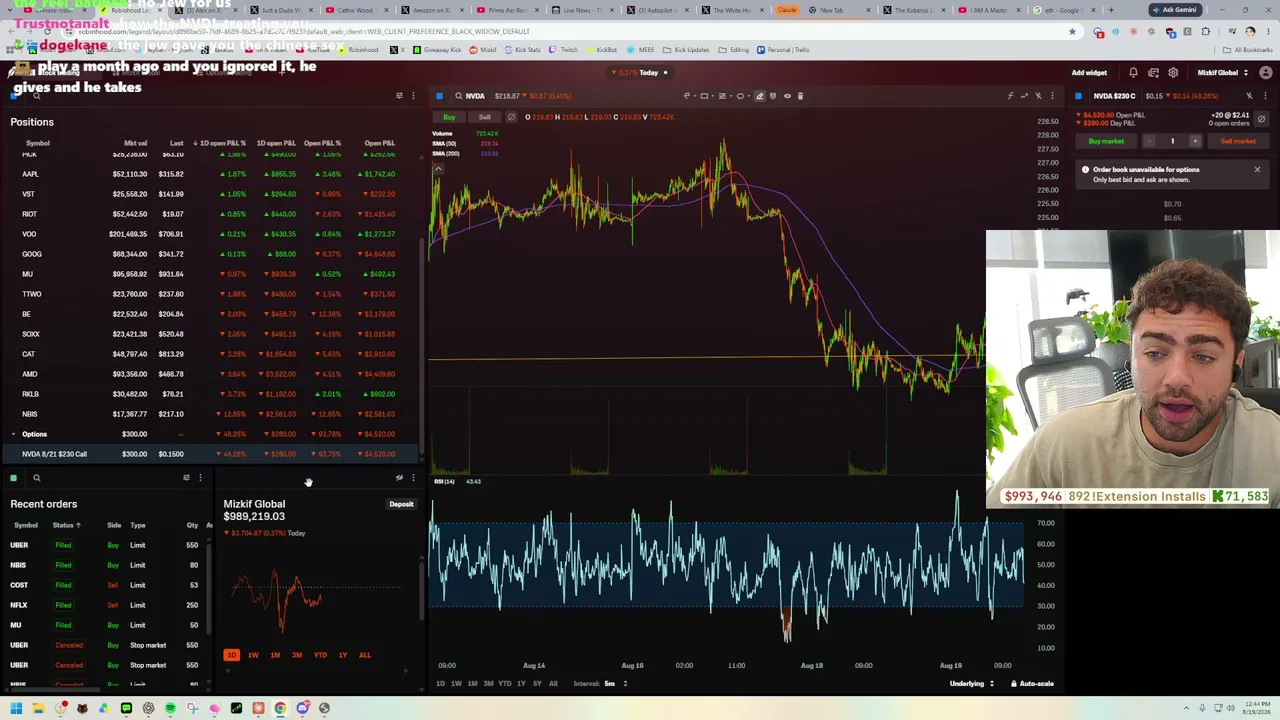
Task: Open Recent orders filter settings icon
Action: (x=186, y=478)
